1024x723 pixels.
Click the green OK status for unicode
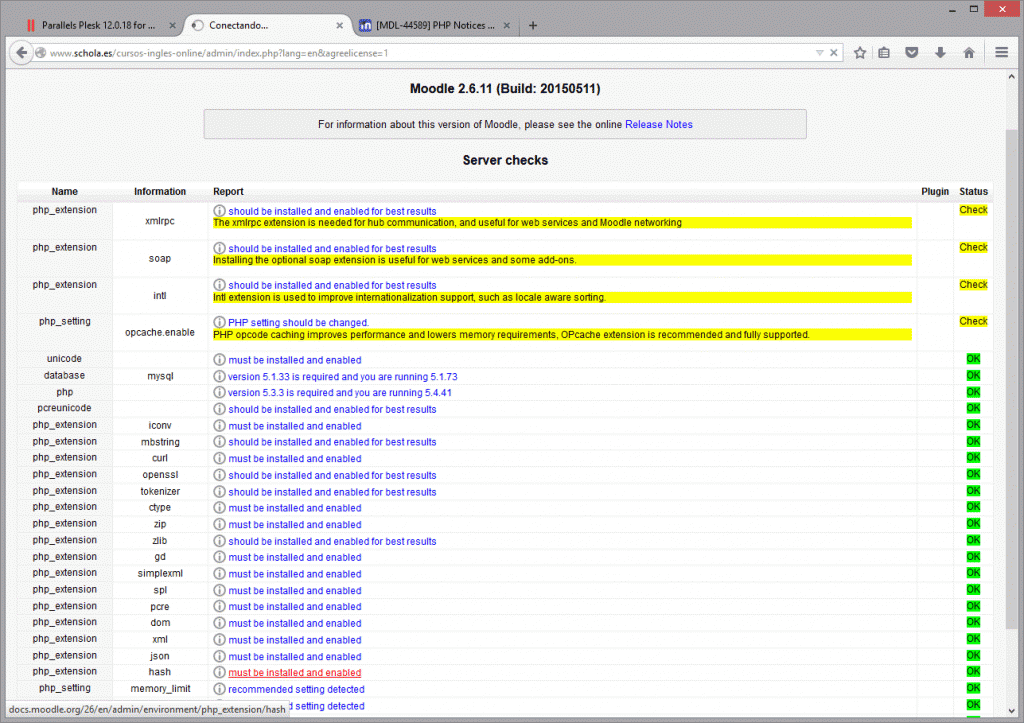click(973, 359)
